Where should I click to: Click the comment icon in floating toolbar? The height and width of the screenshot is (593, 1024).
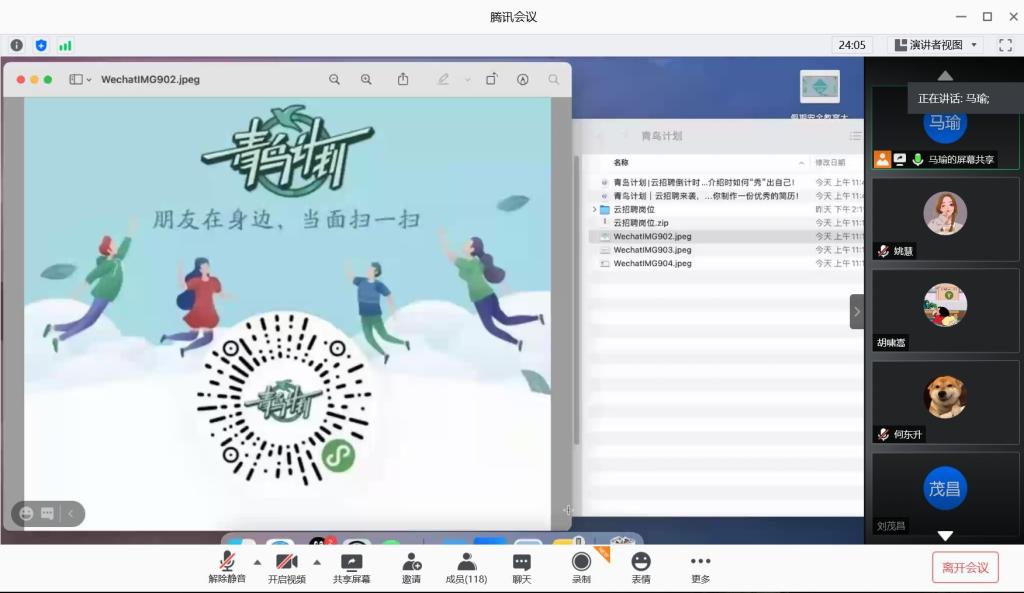tap(47, 513)
